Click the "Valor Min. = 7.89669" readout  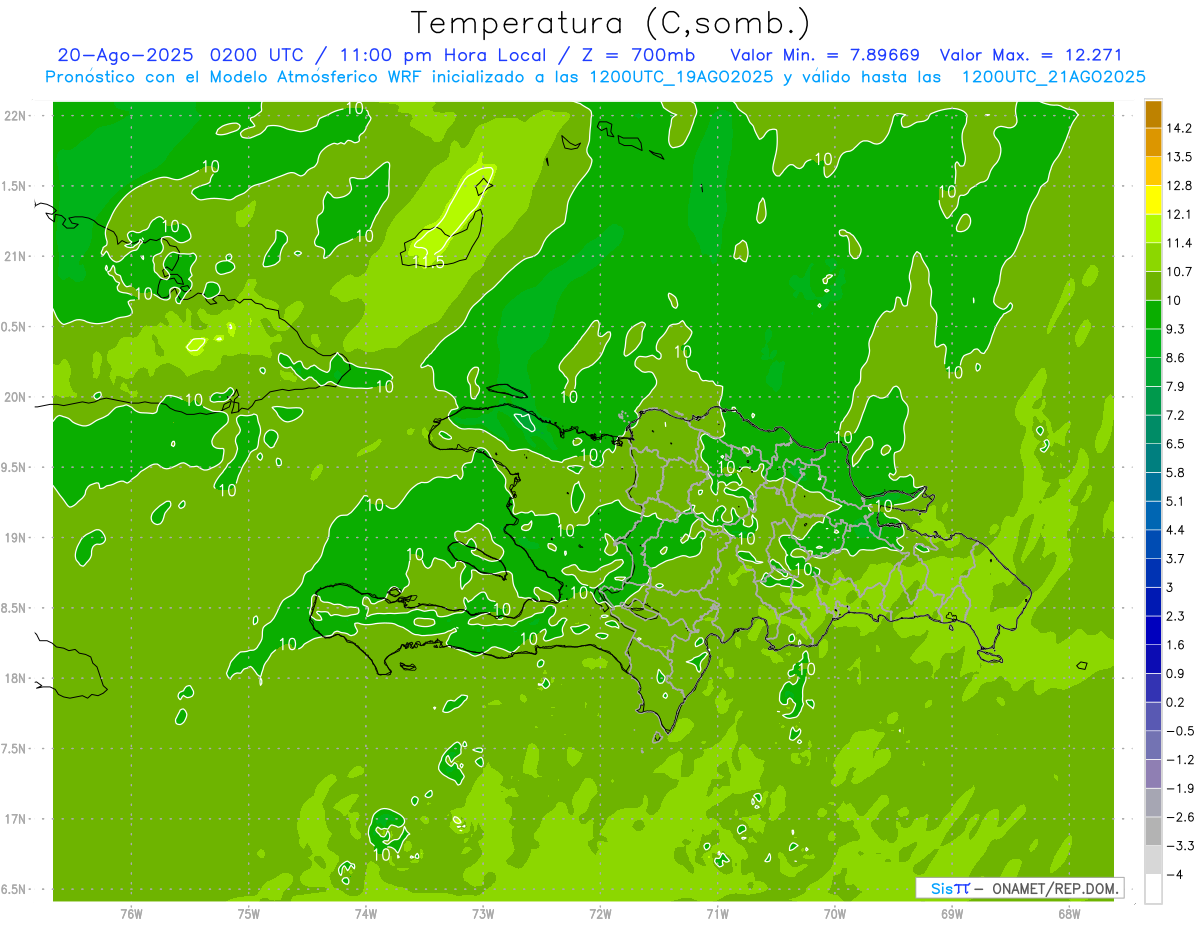(825, 54)
